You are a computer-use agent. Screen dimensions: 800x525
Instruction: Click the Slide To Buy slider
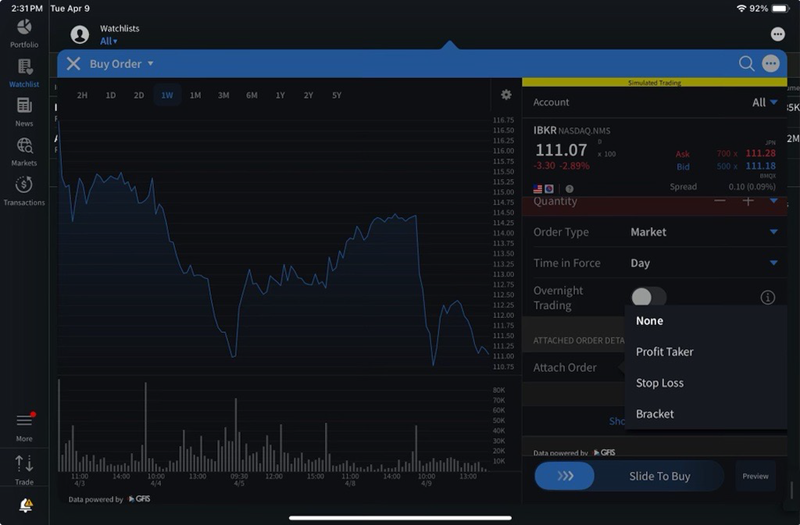click(x=629, y=476)
